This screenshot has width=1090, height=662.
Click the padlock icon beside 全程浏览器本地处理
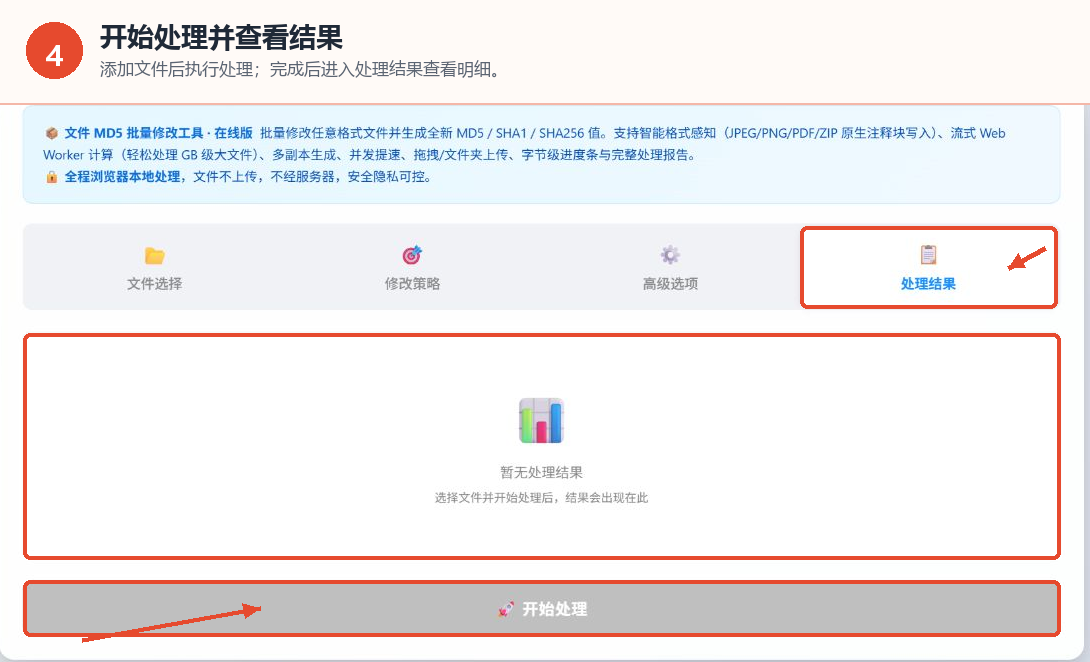click(51, 177)
